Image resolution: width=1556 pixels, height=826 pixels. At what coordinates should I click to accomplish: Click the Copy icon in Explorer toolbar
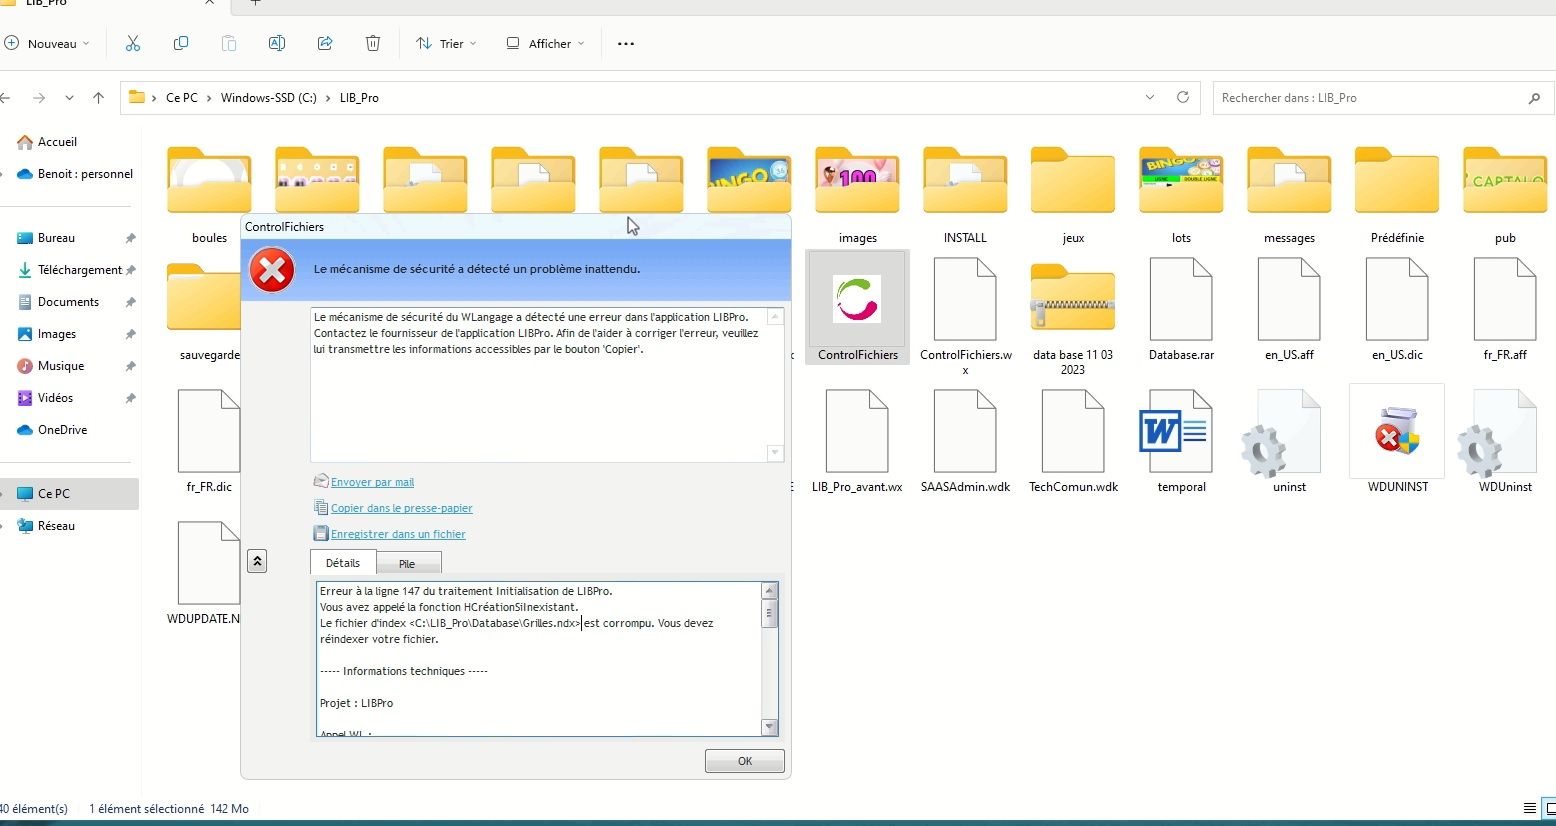pyautogui.click(x=181, y=43)
